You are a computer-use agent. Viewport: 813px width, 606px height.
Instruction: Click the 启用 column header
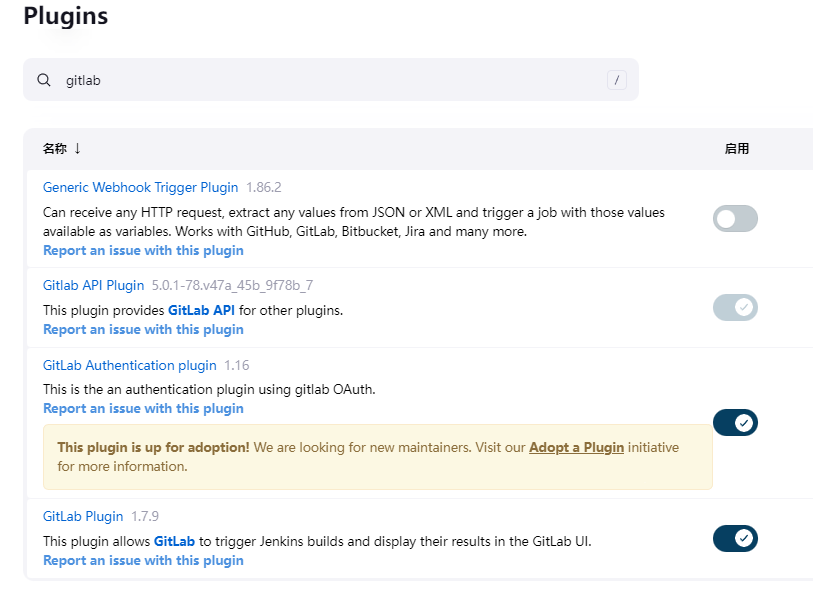tap(737, 148)
